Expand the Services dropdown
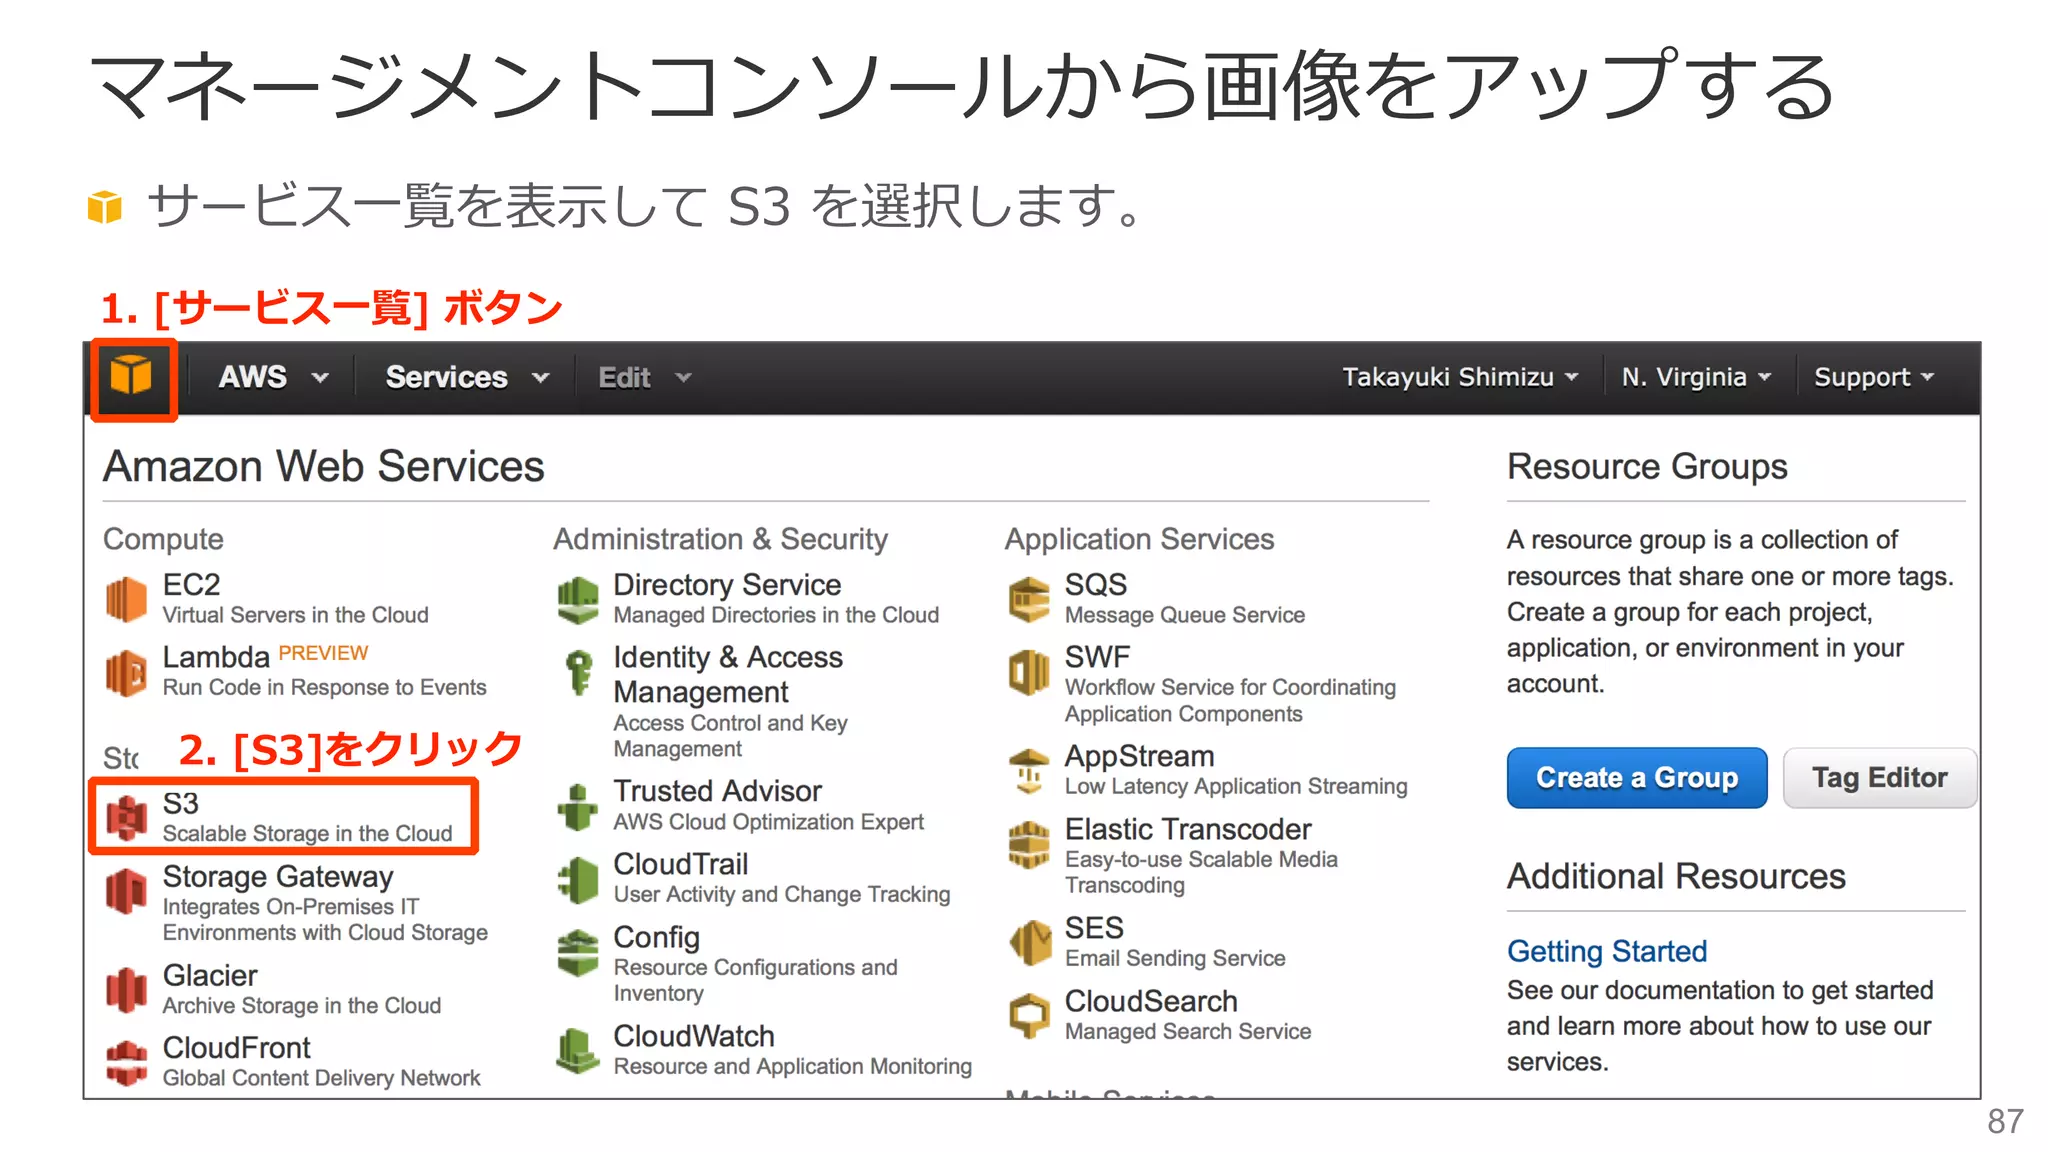The width and height of the screenshot is (2048, 1152). pos(467,377)
